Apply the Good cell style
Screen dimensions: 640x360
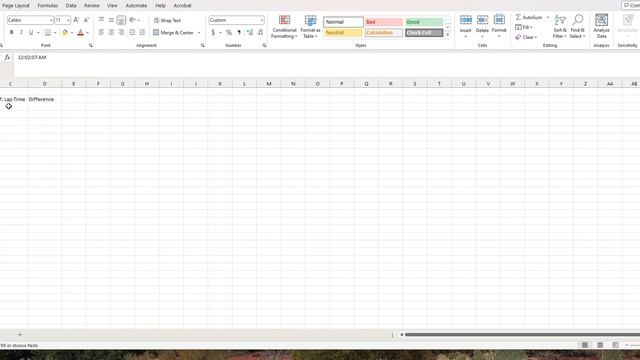(424, 22)
